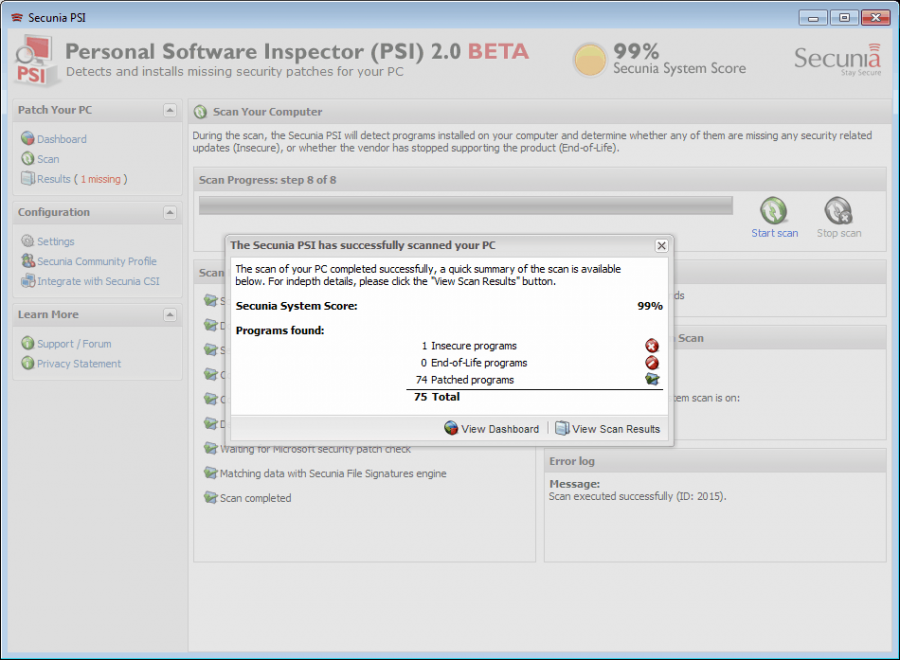This screenshot has height=660, width=900.
Task: Click the Secunia PSI logo
Action: (33, 60)
